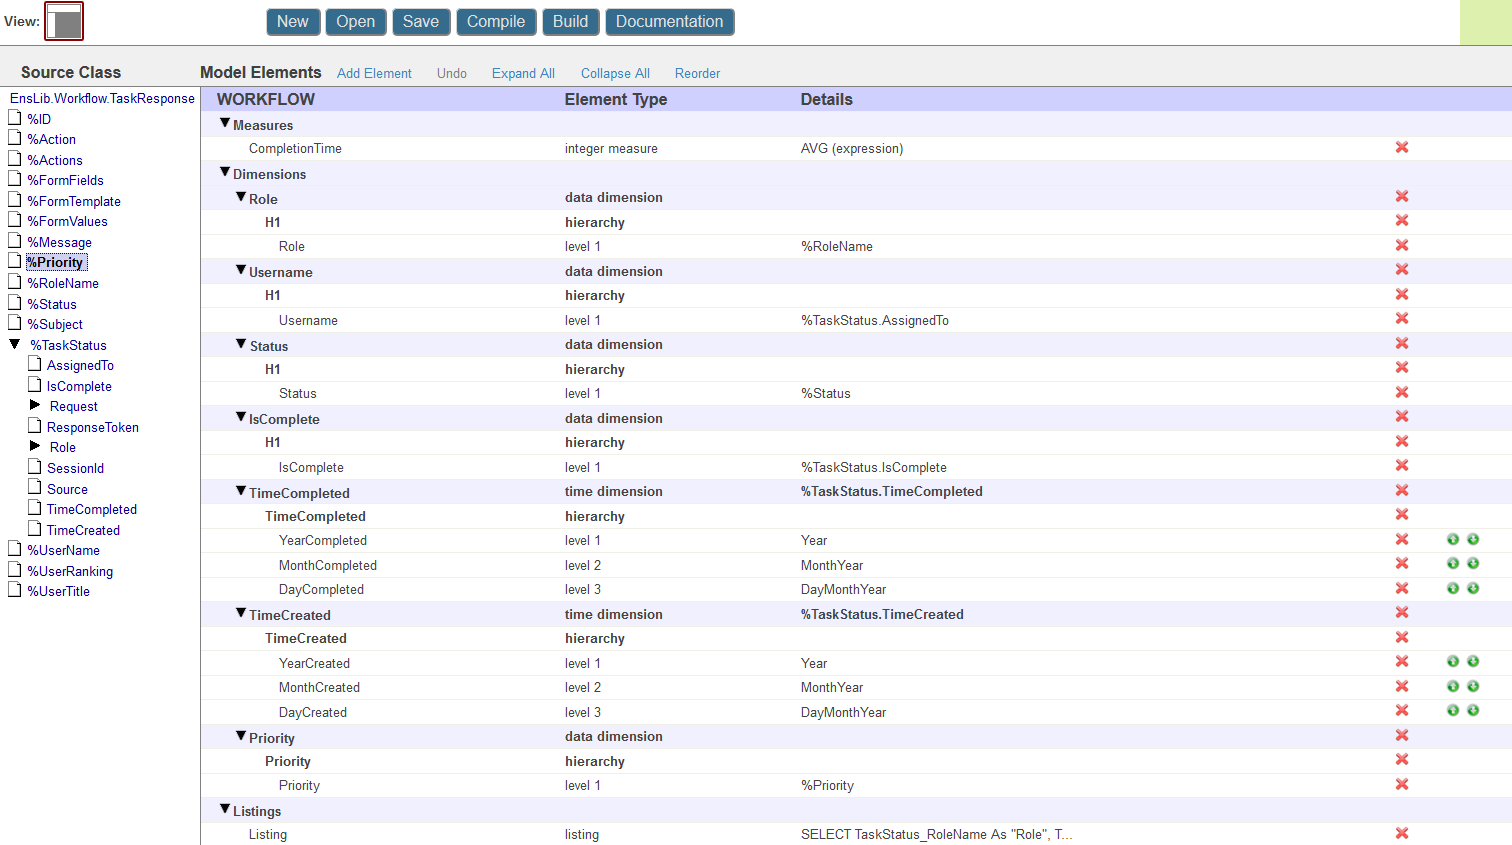Remove the Priority level 1 row
Screen dimensions: 1512x845
click(1402, 784)
